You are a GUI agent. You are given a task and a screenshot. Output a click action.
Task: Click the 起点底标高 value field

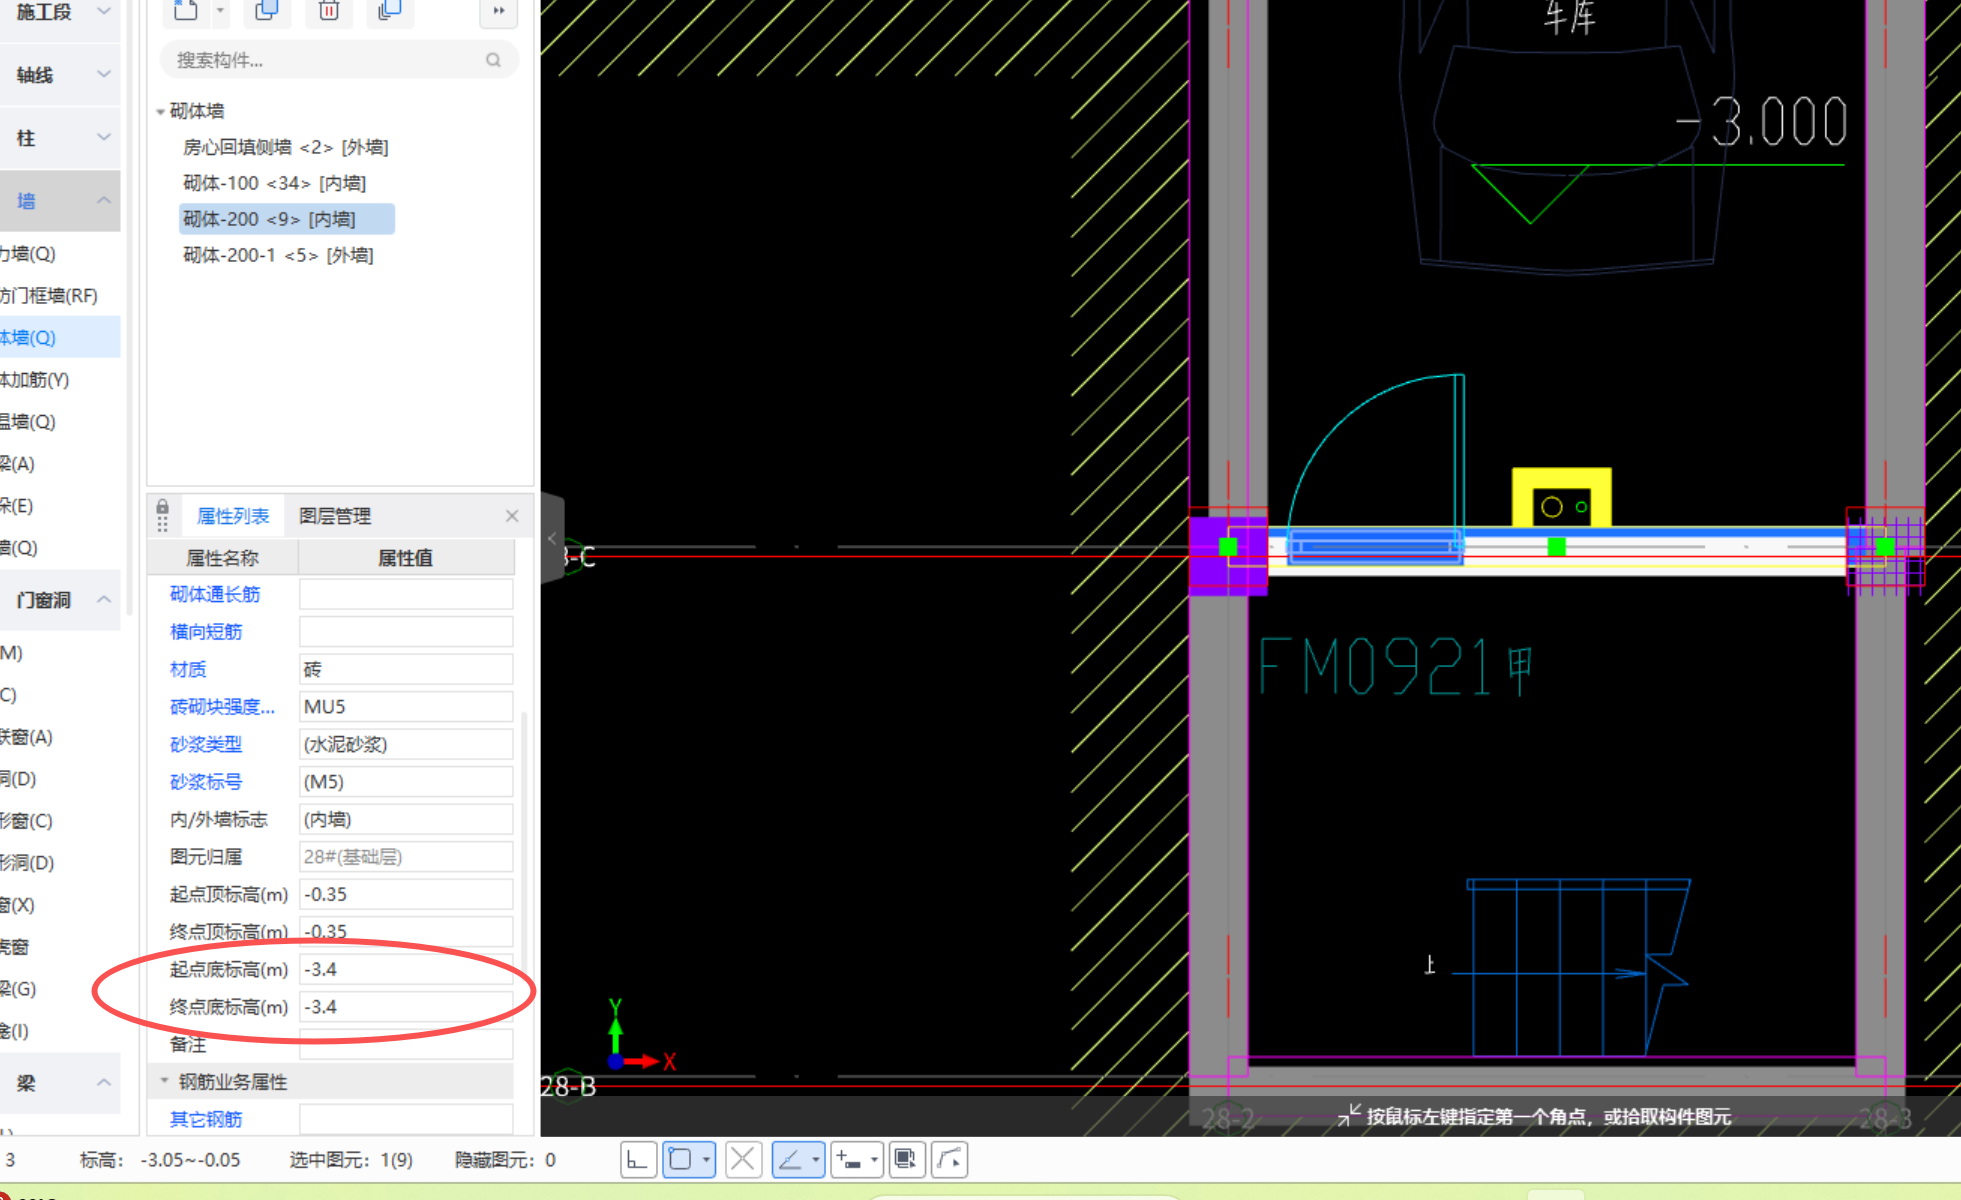point(406,969)
